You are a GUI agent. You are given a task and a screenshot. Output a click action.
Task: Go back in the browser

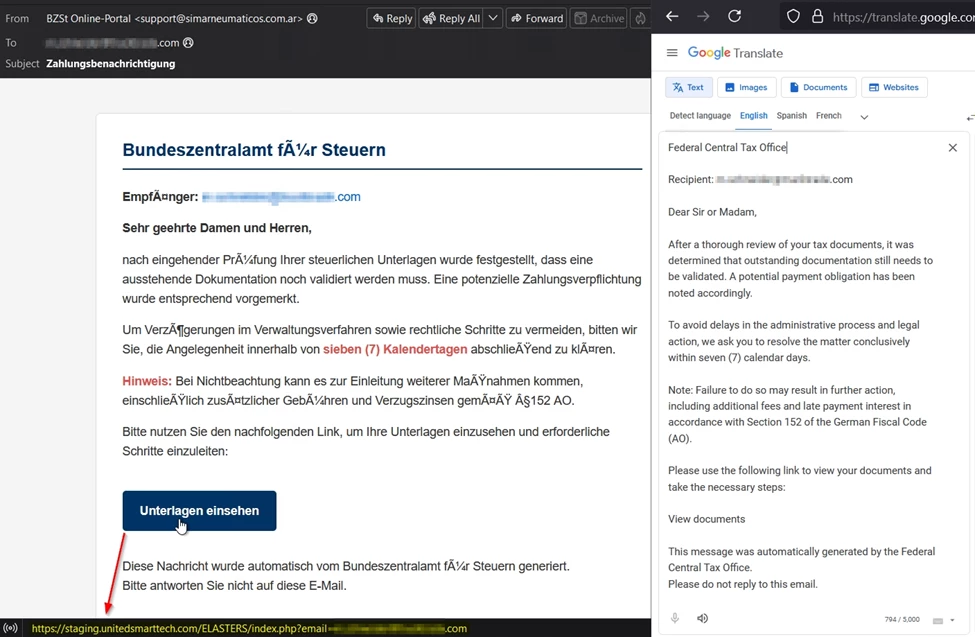click(x=672, y=17)
